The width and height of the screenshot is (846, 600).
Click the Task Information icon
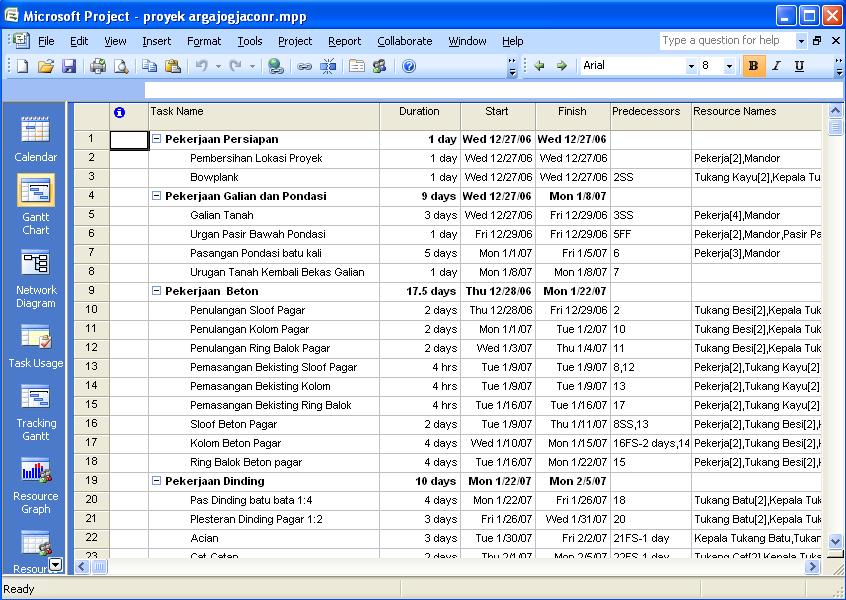(x=356, y=66)
